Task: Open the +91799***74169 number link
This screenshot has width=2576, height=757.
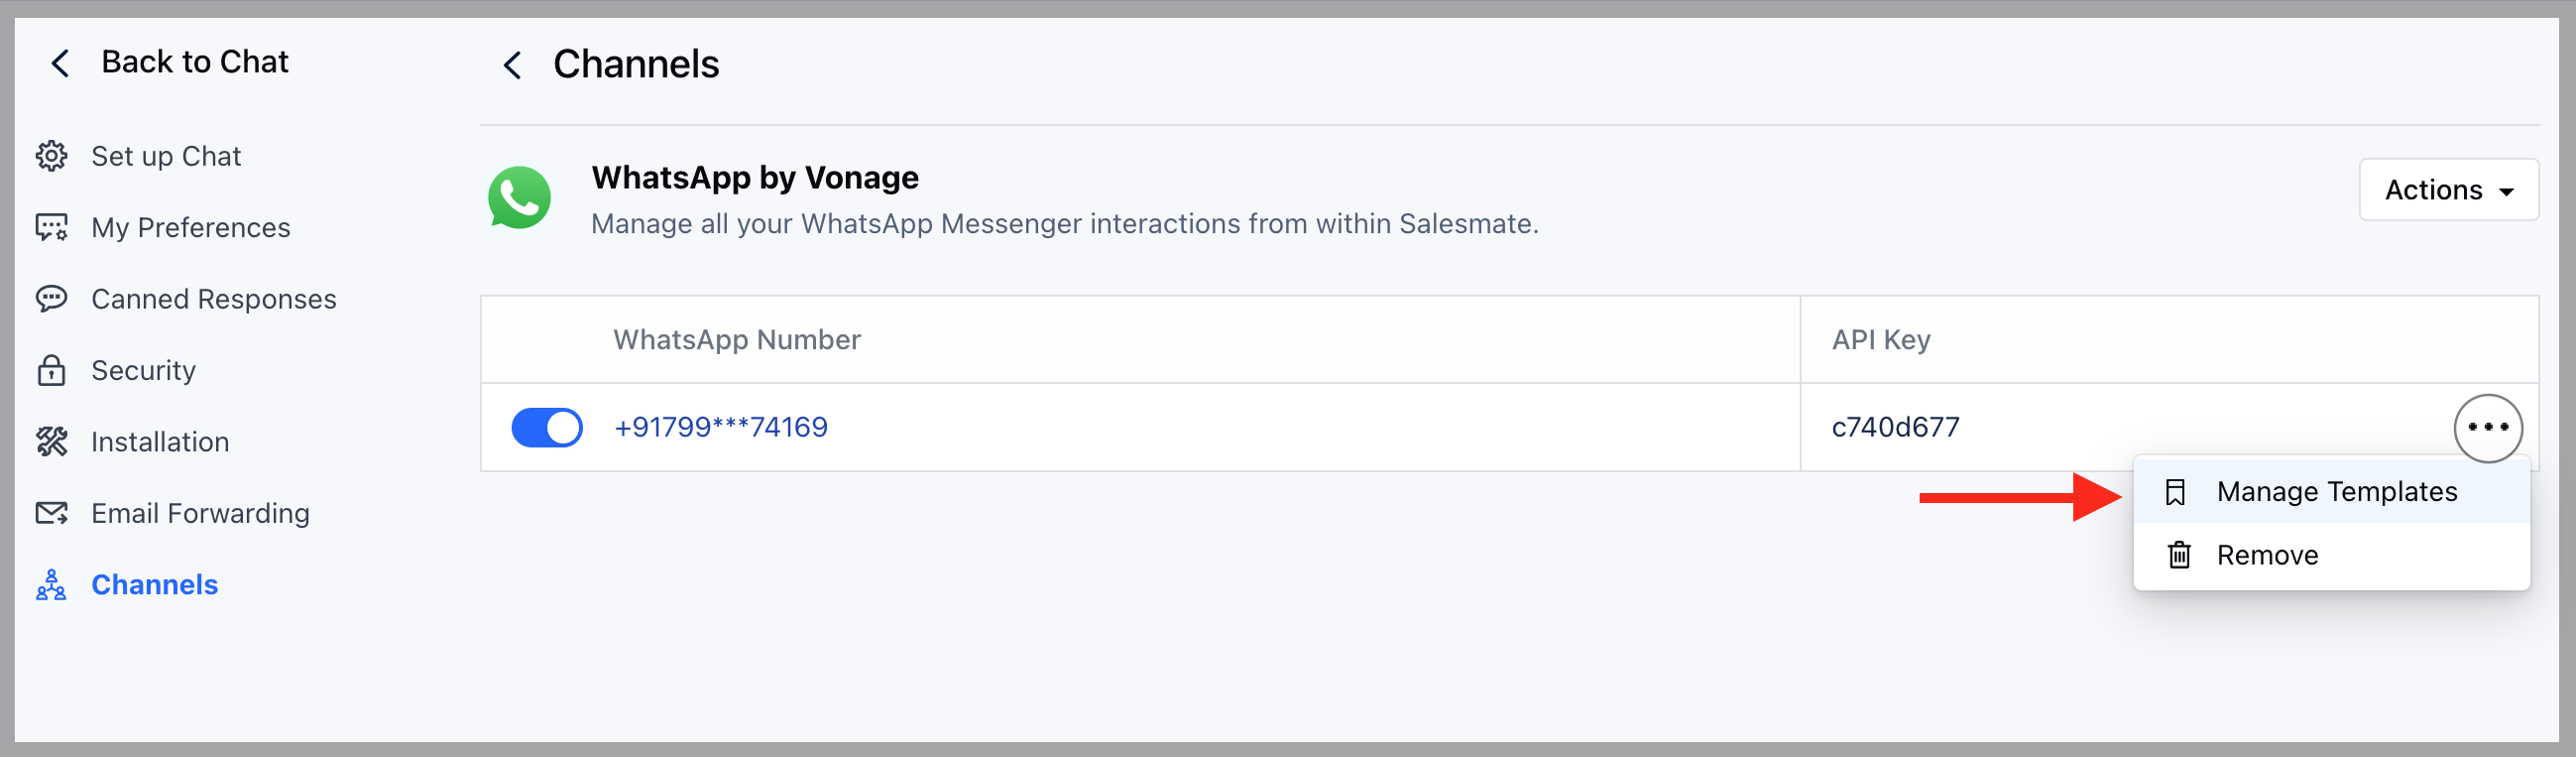Action: (720, 427)
